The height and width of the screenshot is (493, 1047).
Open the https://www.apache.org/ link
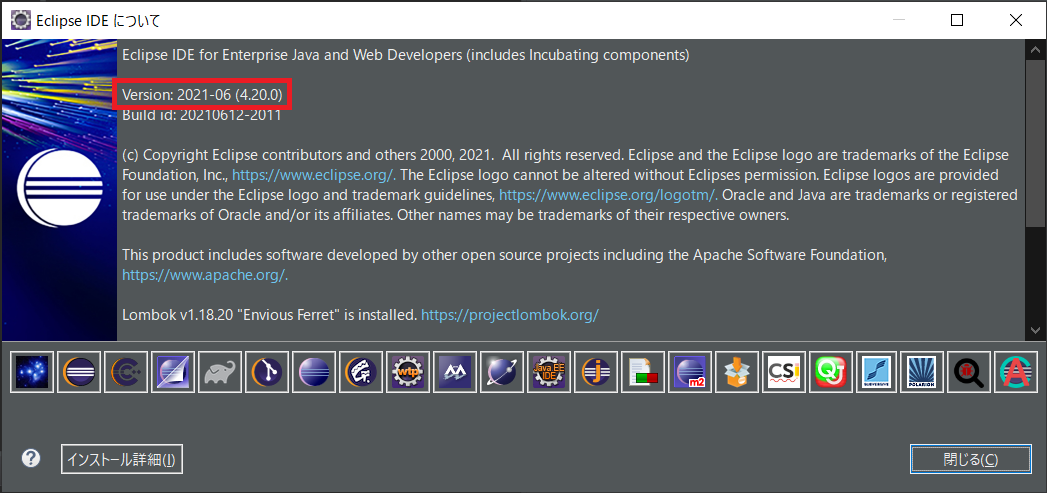coord(205,275)
